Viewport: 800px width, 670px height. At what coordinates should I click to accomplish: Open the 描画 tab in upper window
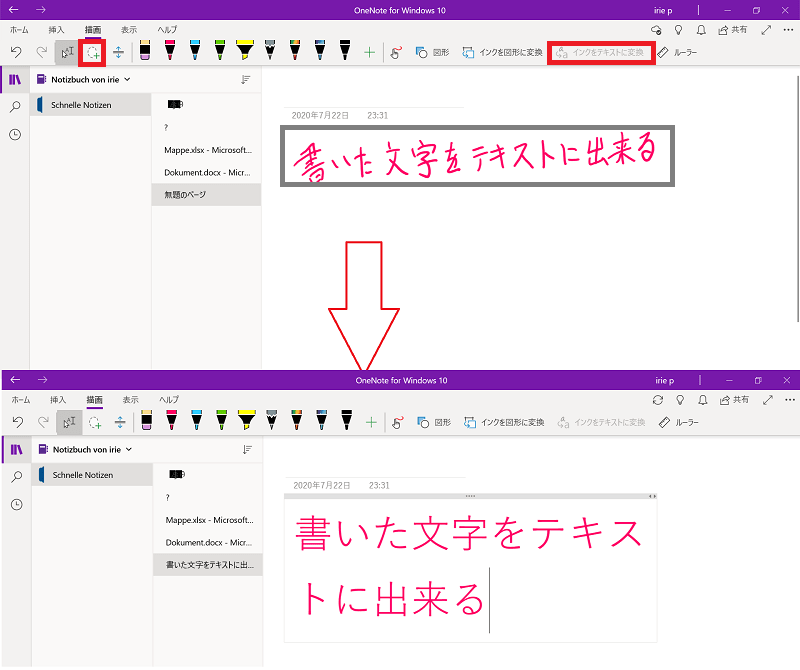point(93,30)
